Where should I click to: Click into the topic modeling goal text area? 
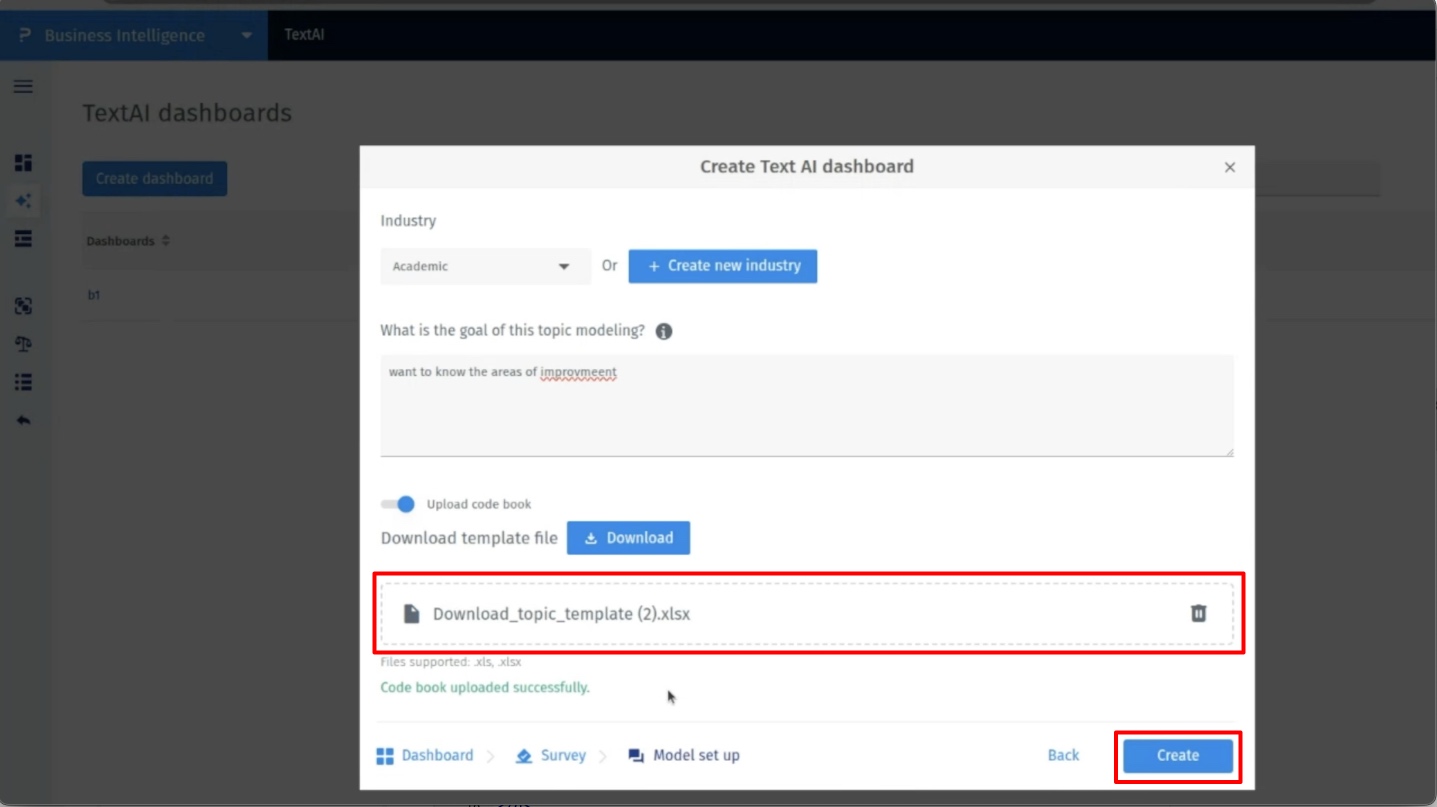point(806,405)
